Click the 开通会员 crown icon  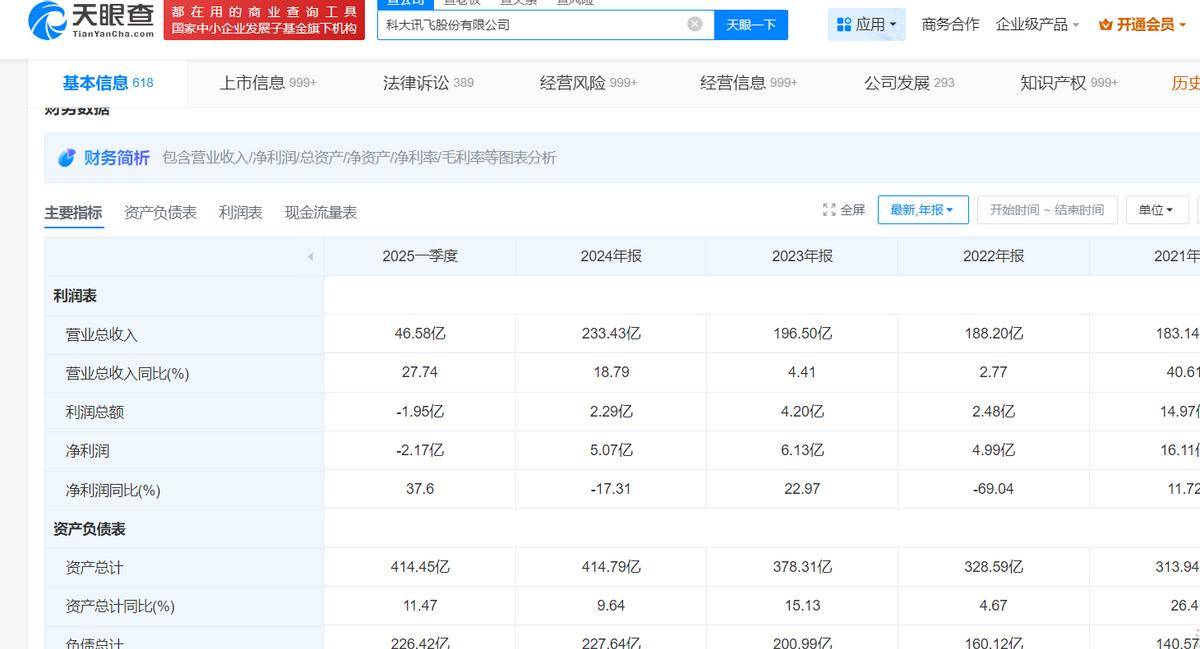click(x=1106, y=25)
